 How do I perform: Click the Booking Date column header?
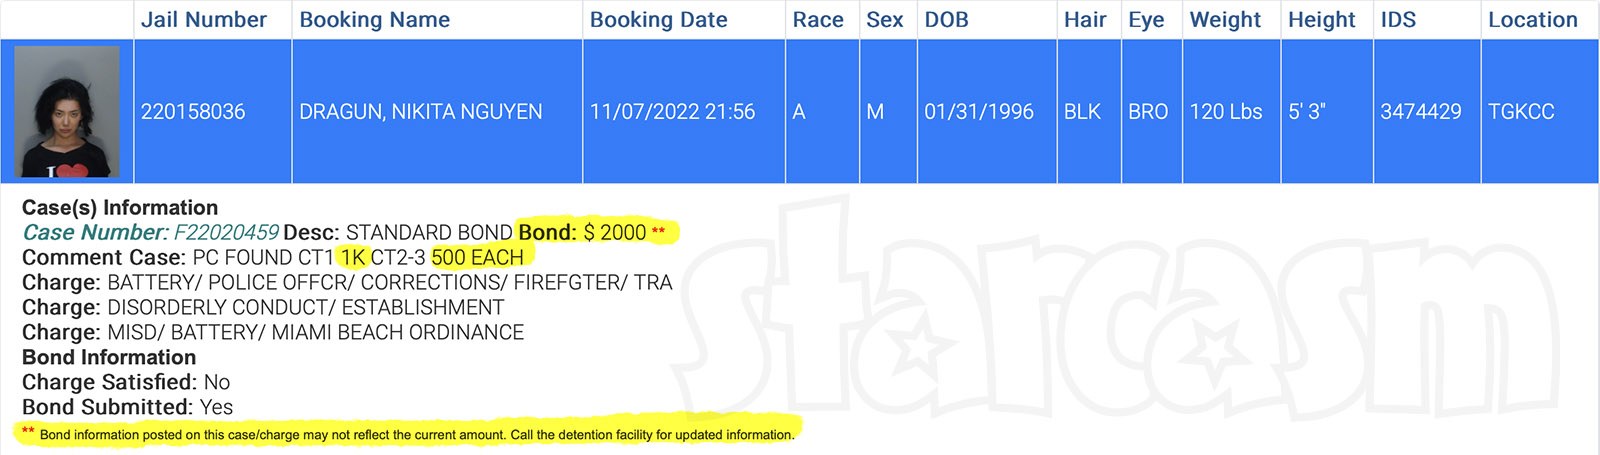[x=658, y=20]
